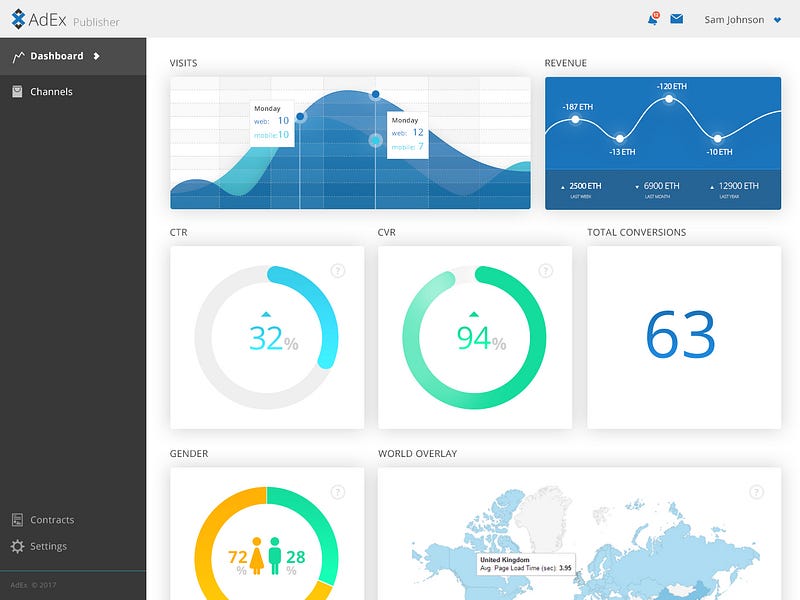This screenshot has height=600, width=800.
Task: Click the dark blue point beside web 10 tooltip
Action: (x=301, y=117)
